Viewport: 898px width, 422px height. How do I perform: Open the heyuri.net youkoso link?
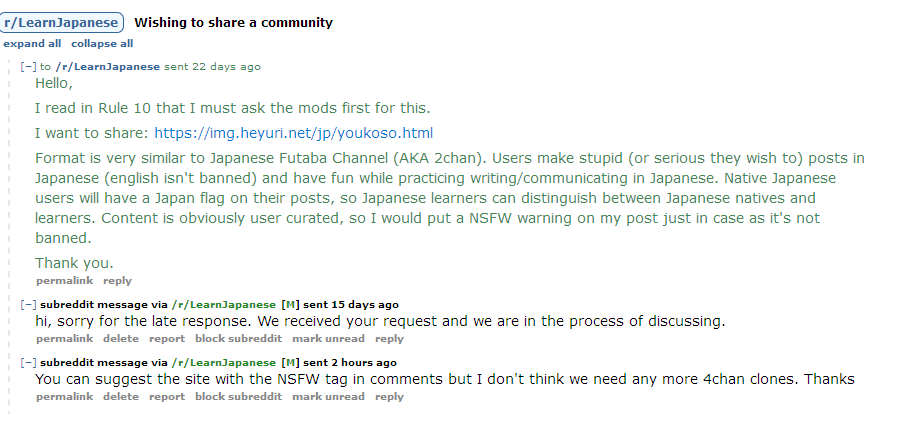tap(293, 133)
